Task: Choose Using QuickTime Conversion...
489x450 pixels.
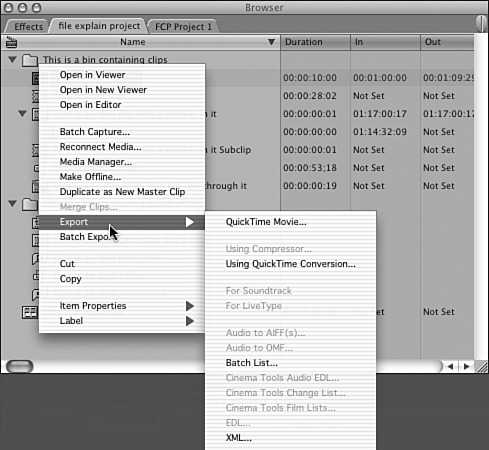Action: point(291,264)
